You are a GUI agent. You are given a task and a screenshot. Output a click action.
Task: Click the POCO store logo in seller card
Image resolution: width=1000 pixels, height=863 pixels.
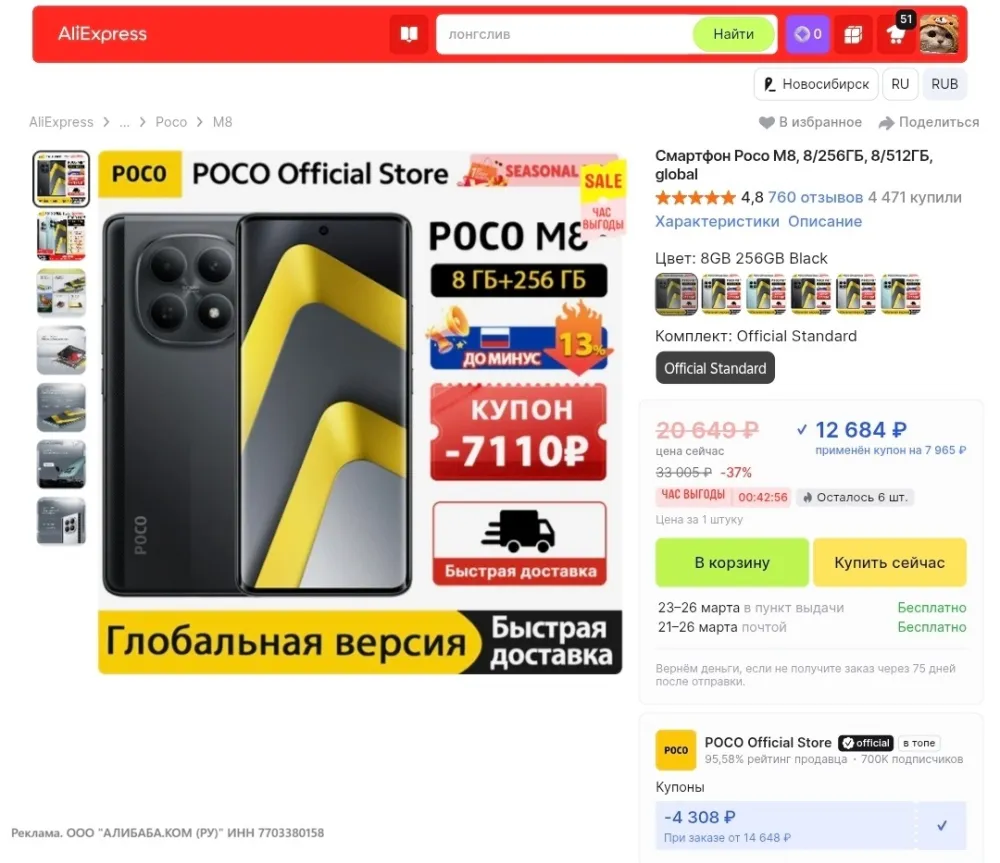675,750
